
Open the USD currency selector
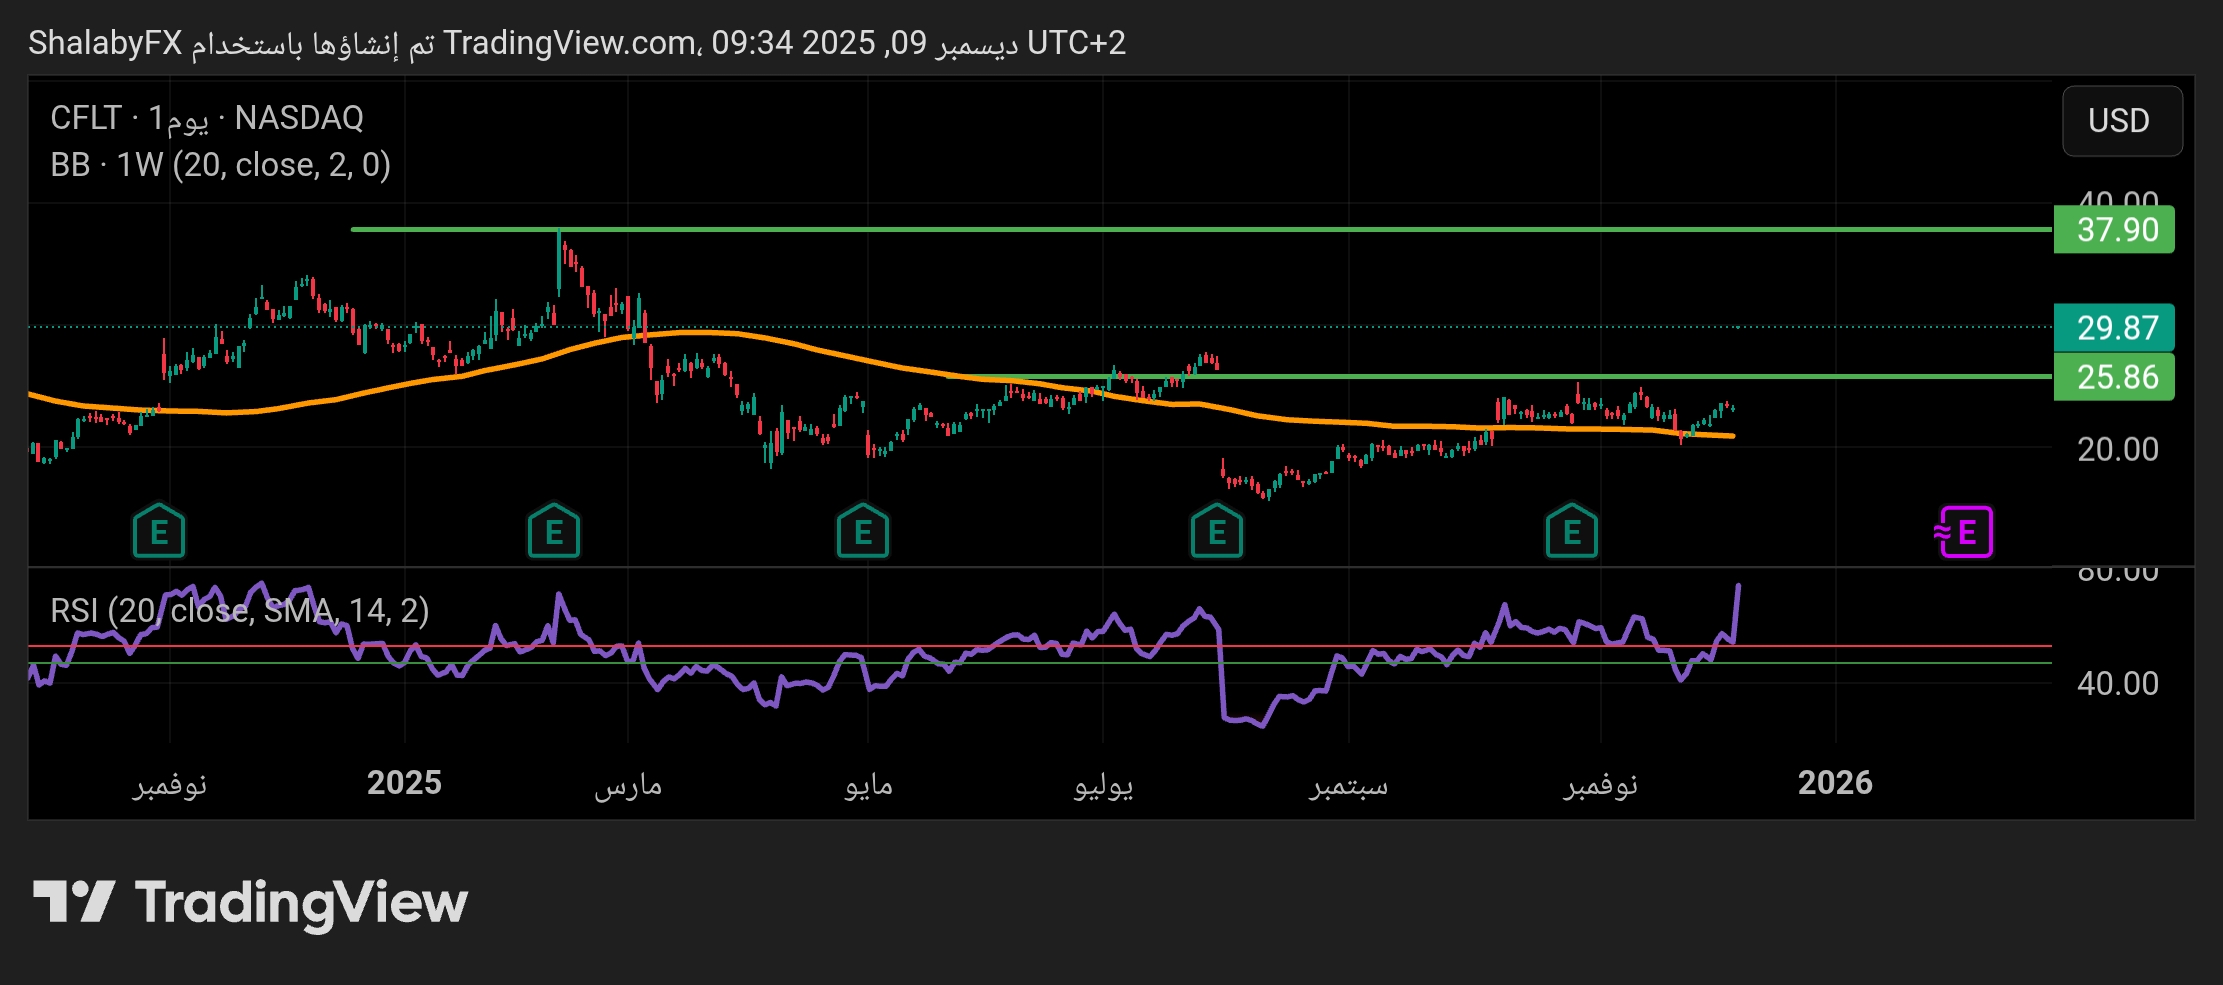coord(2121,121)
